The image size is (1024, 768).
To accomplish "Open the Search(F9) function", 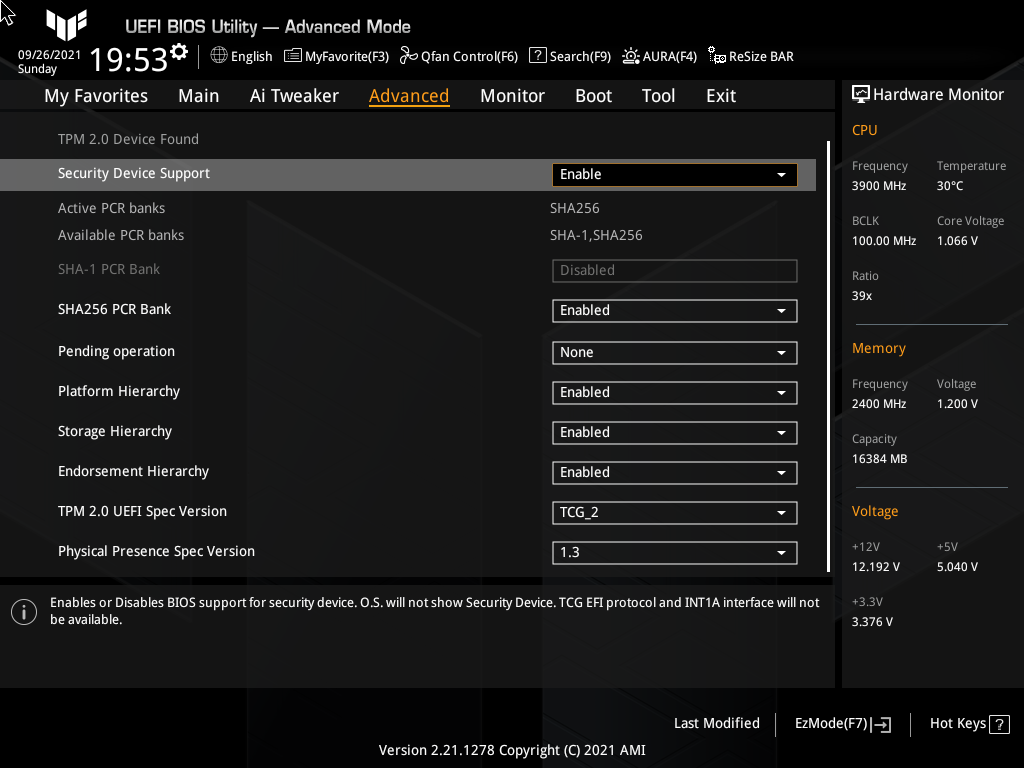I will coord(569,56).
